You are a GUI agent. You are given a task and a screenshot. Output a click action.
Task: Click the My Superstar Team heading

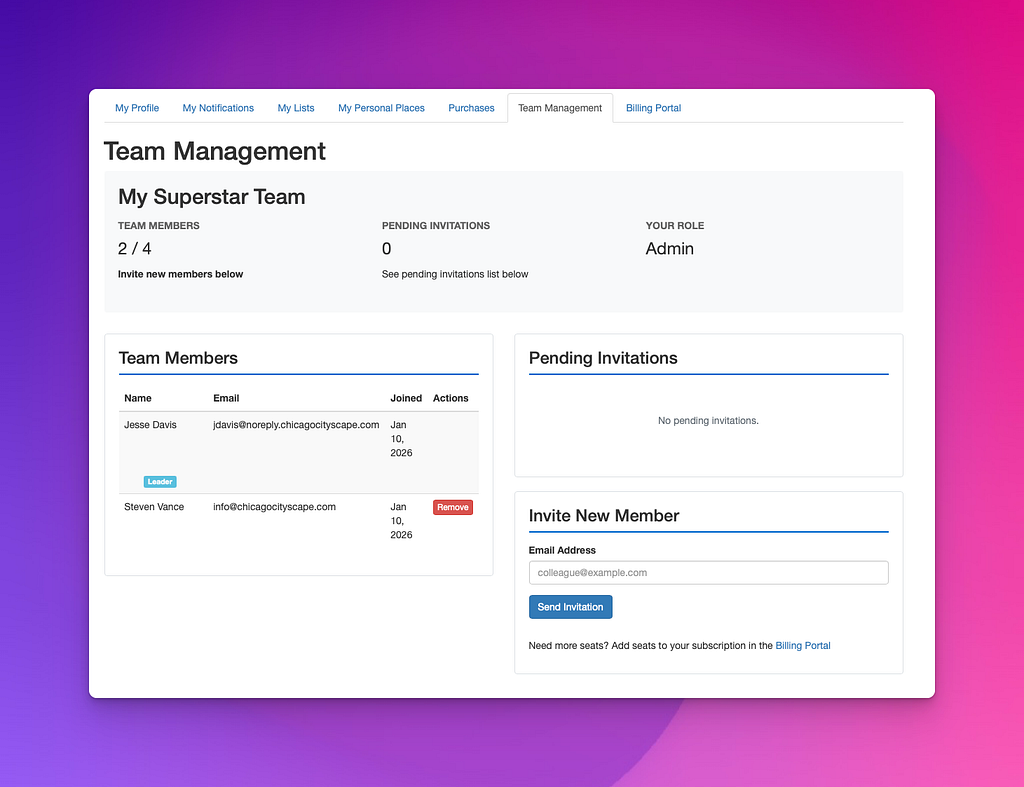point(212,197)
